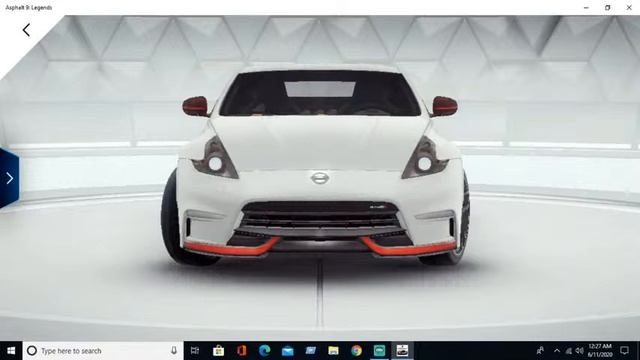The height and width of the screenshot is (360, 640).
Task: Launch Microsoft Edge from the taskbar
Action: 264,351
